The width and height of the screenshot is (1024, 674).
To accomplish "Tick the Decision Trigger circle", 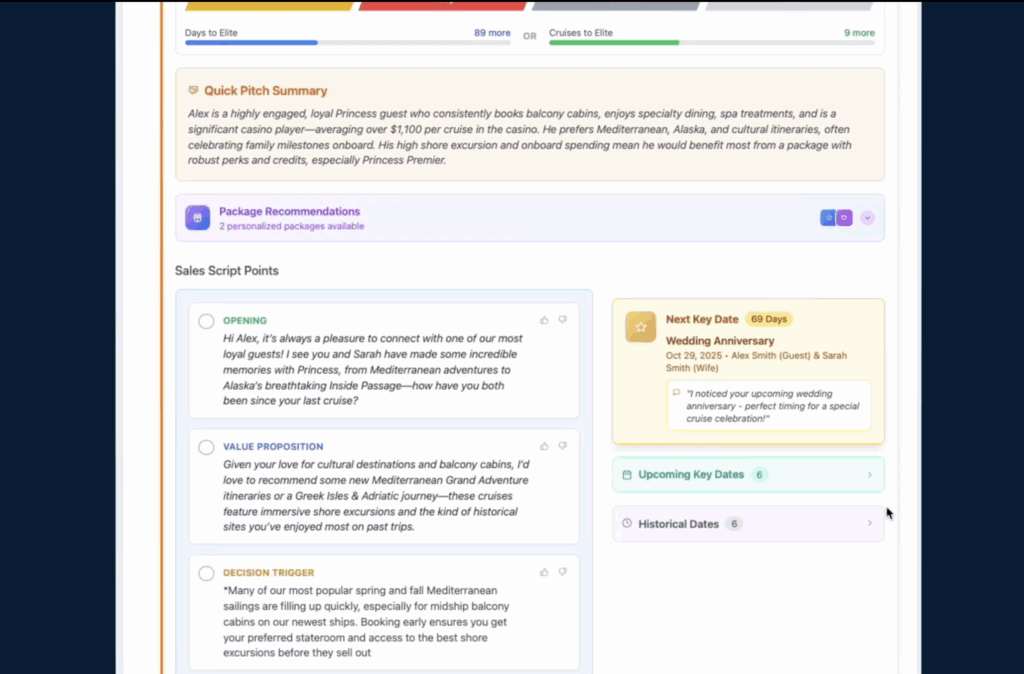I will 206,573.
